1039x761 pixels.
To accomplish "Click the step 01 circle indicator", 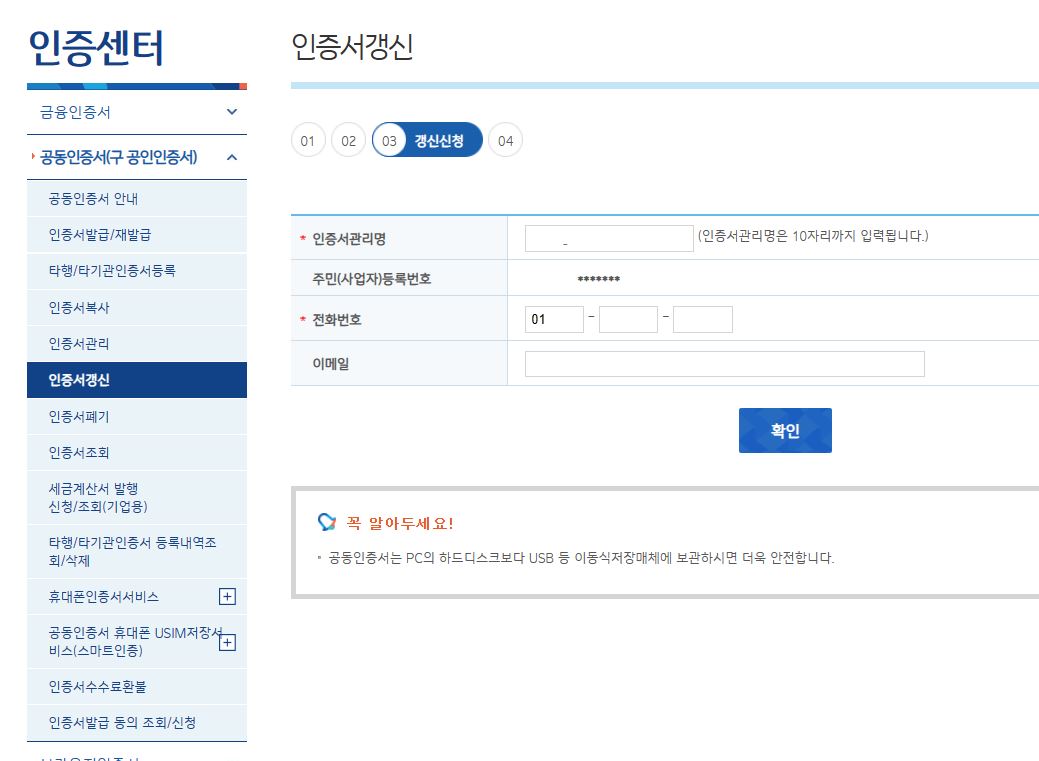I will (307, 140).
